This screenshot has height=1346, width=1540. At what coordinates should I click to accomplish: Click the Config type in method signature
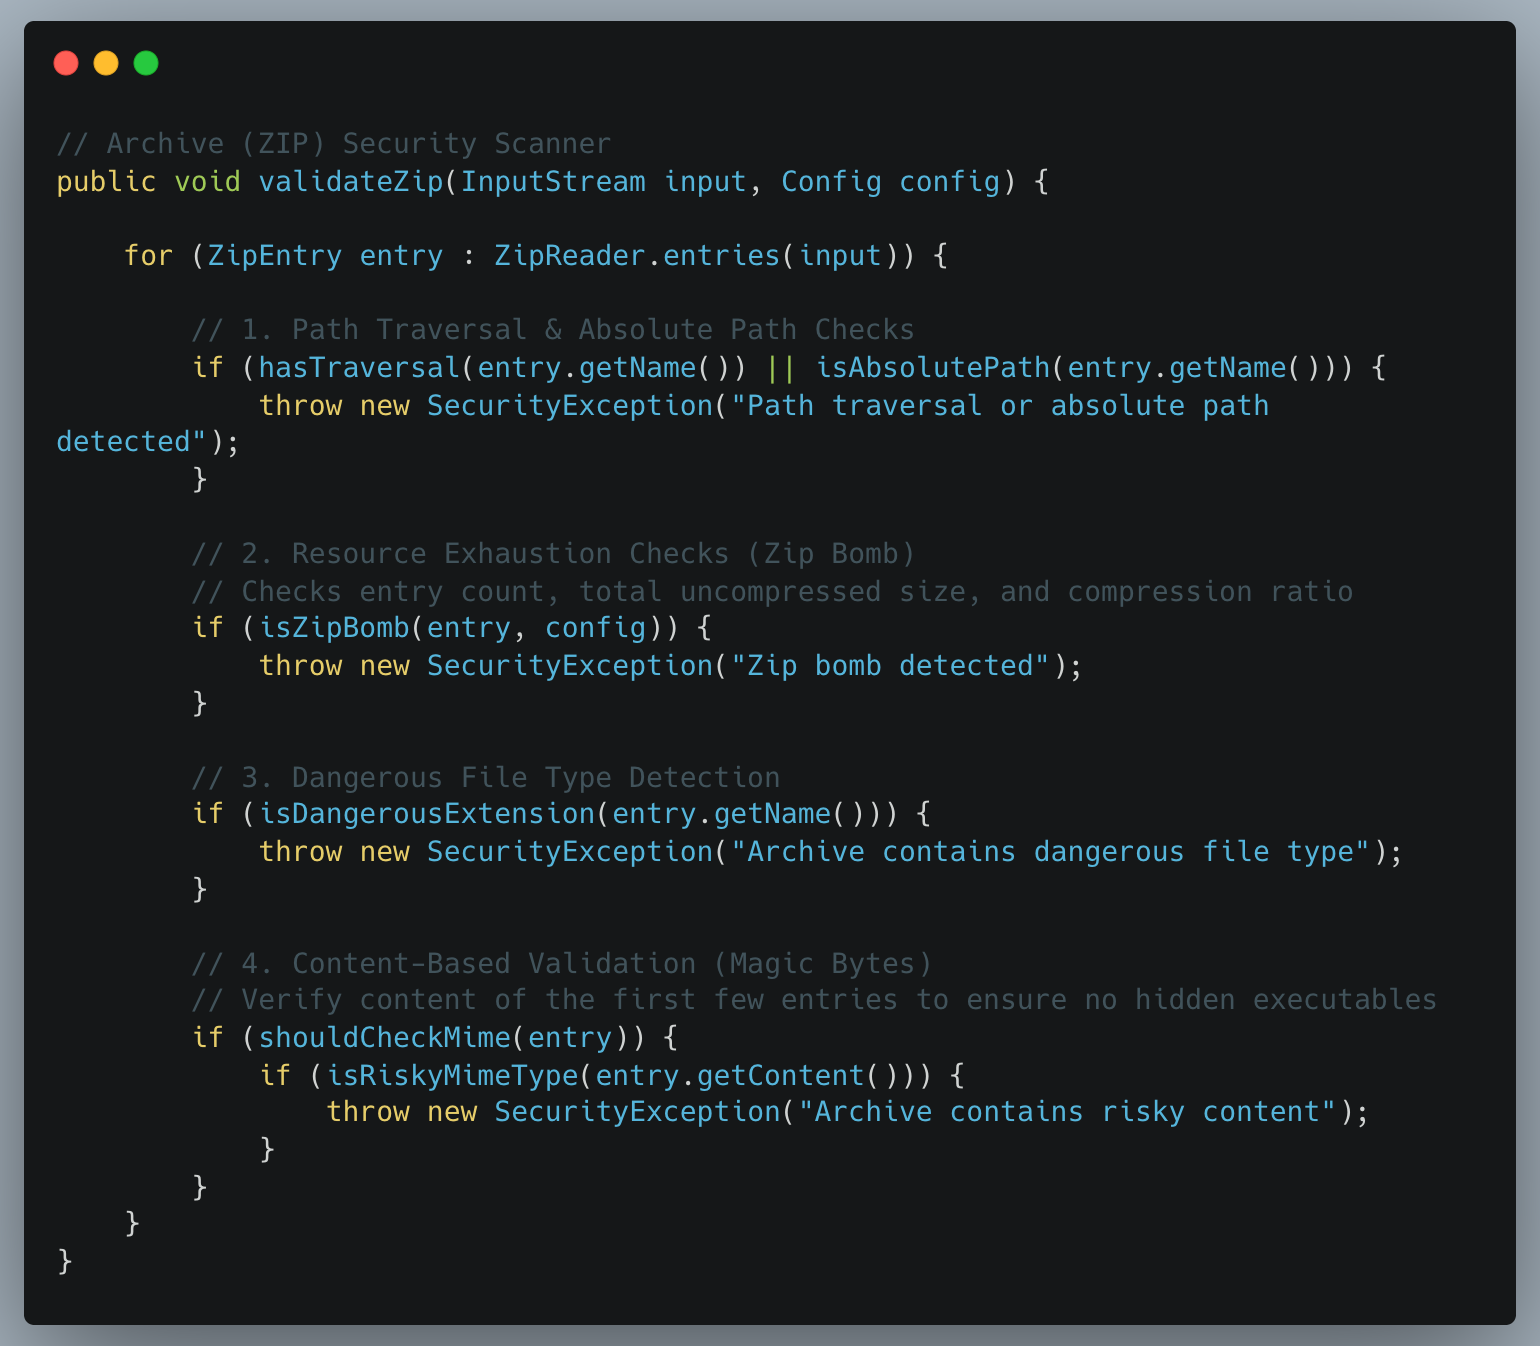click(830, 182)
